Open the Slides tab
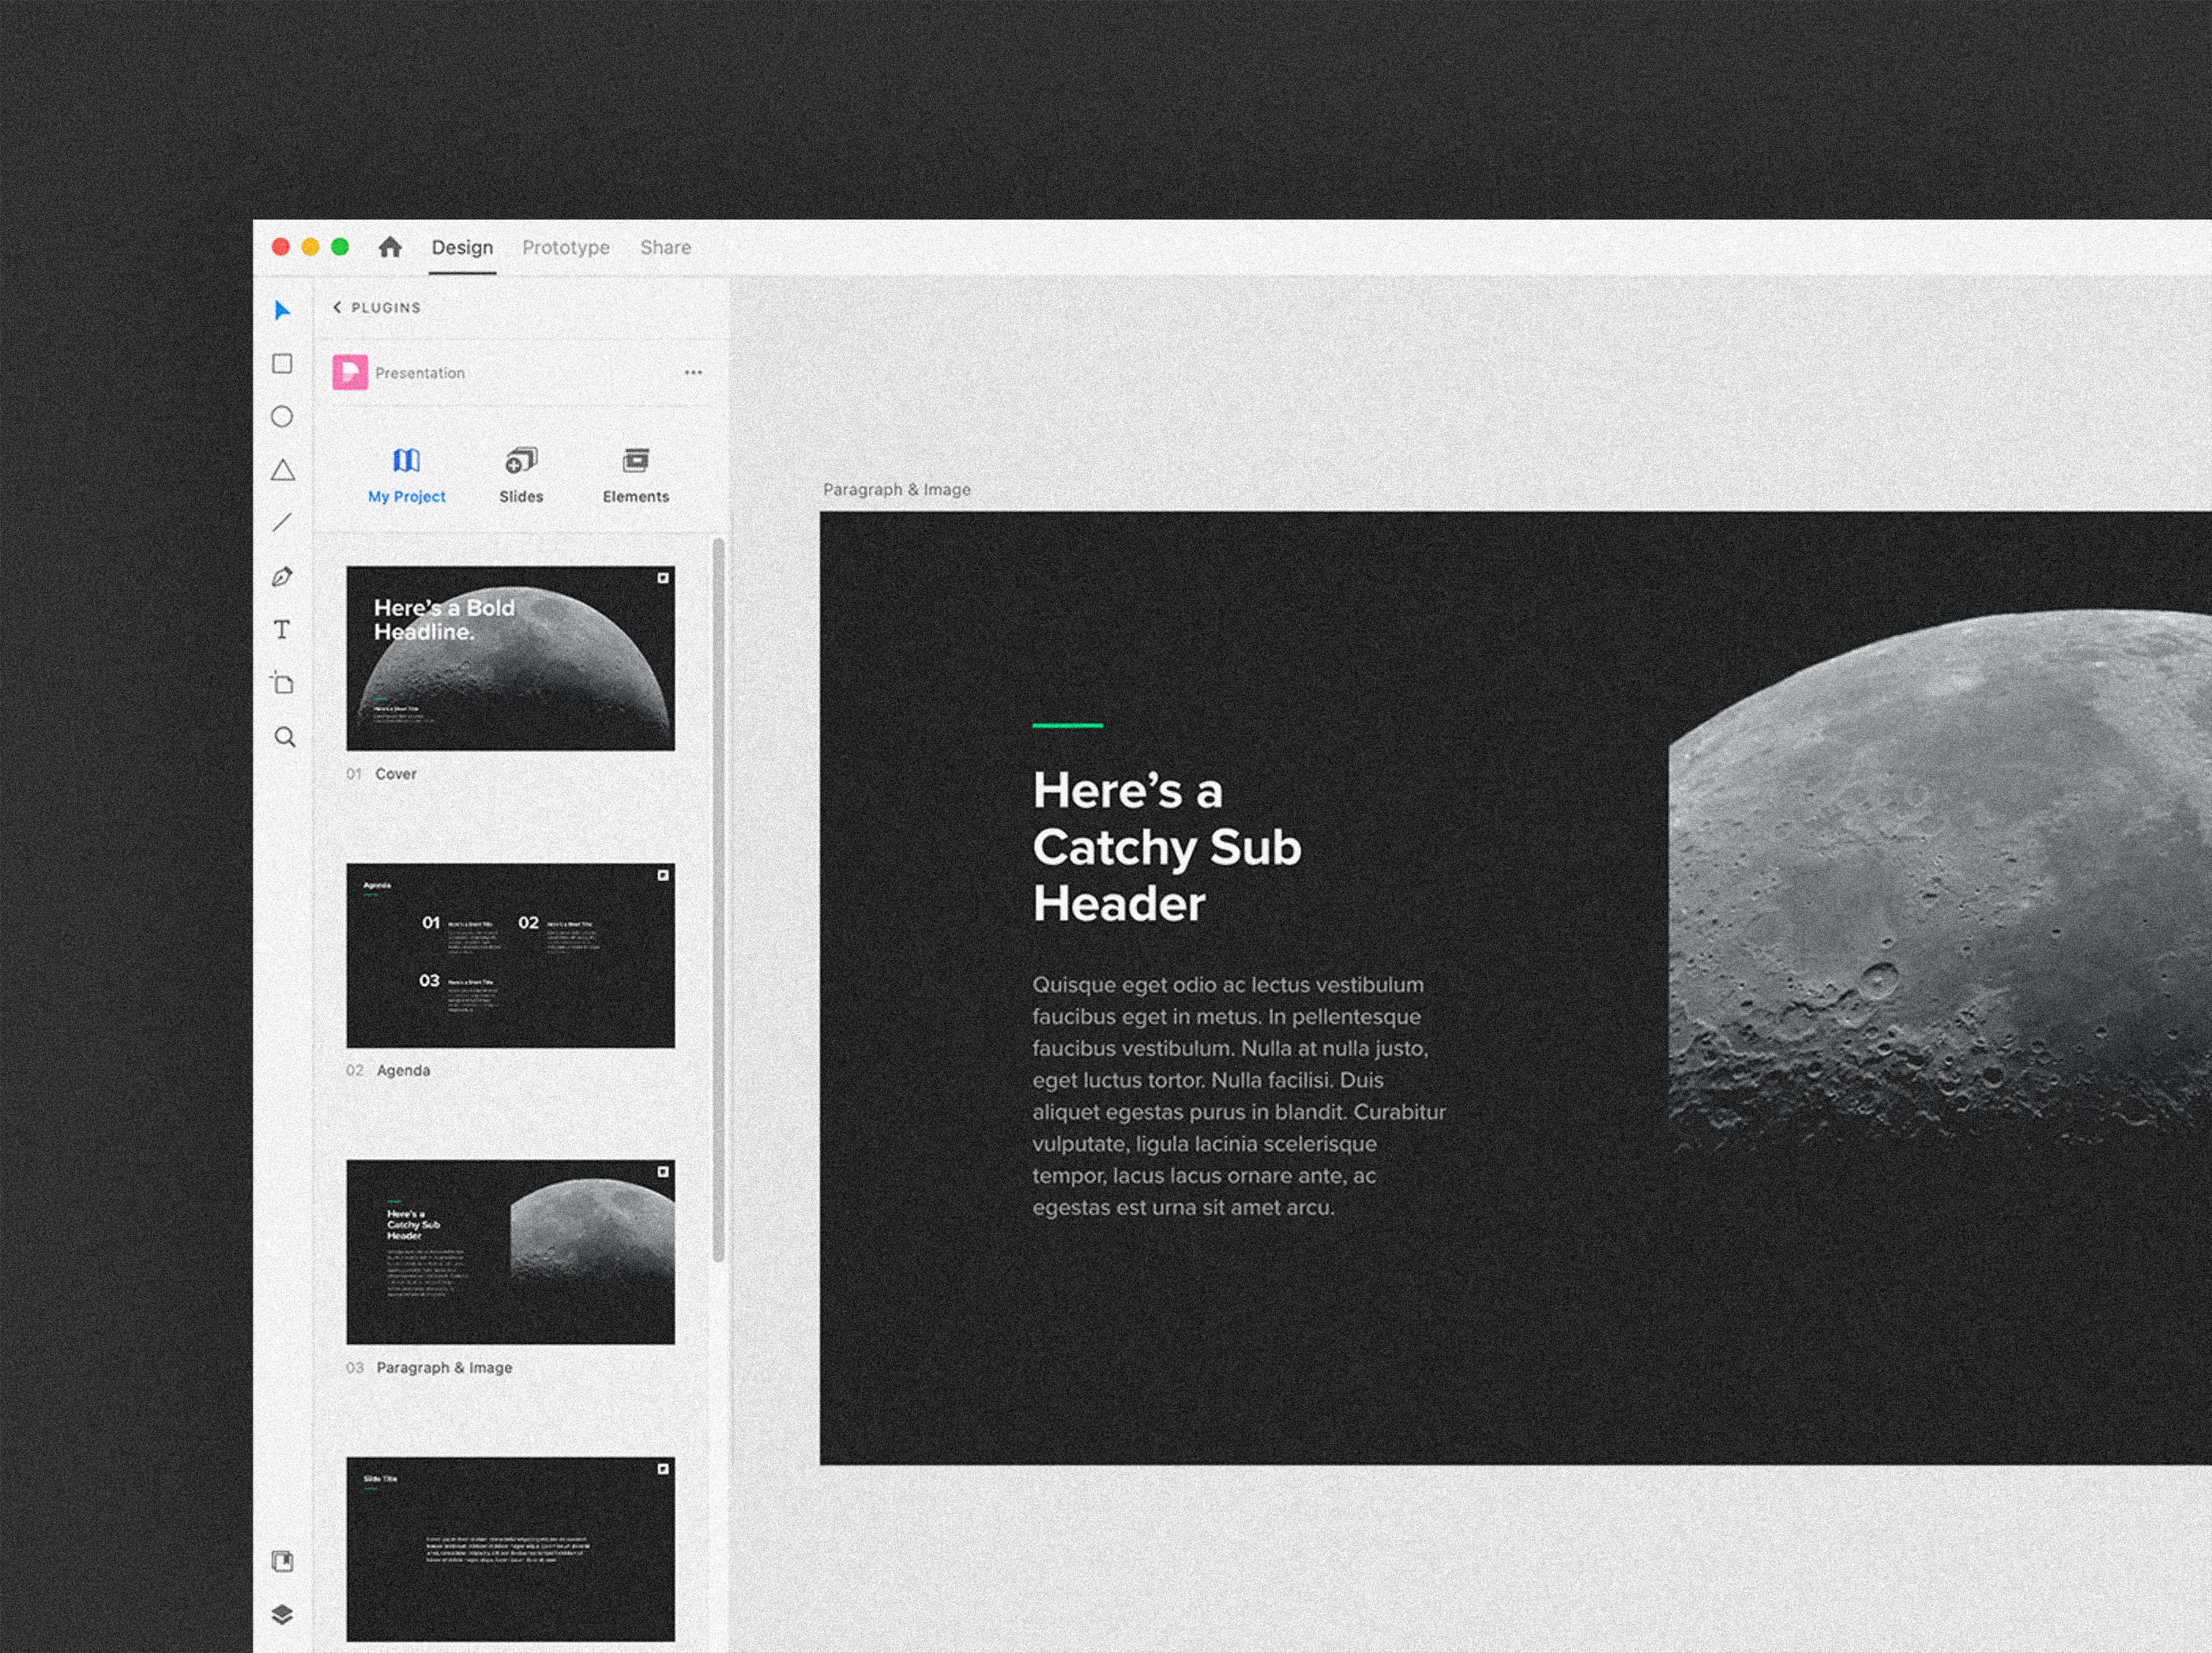2212x1653 pixels. [521, 476]
